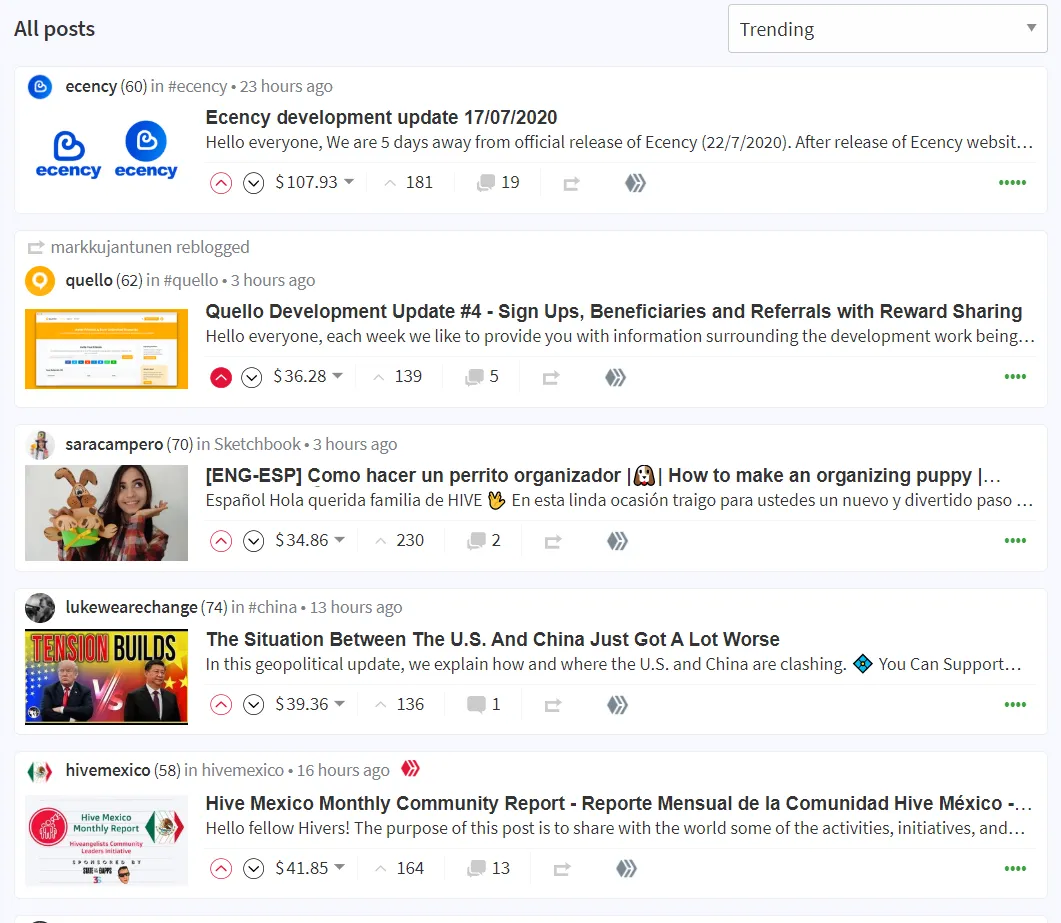Click Hive share icon on Quello post
Image resolution: width=1061 pixels, height=923 pixels.
615,377
